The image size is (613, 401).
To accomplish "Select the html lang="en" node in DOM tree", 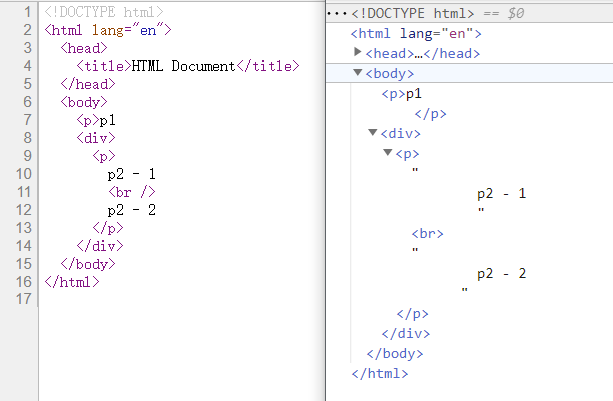I will [416, 34].
